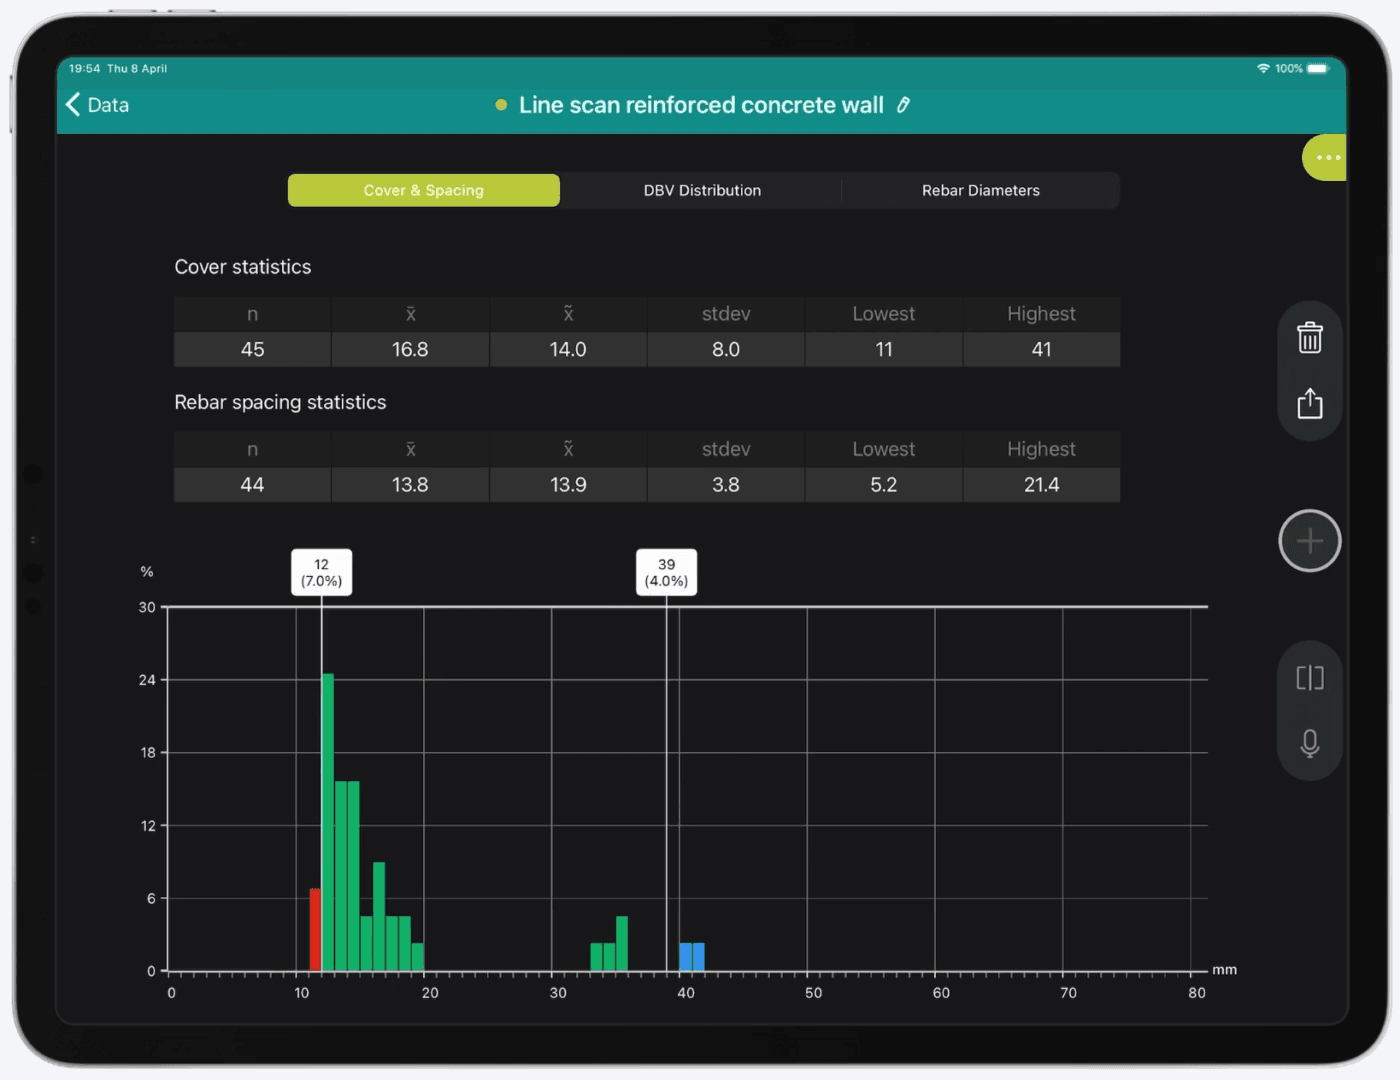Tap the circular plus add button
The image size is (1400, 1080).
tap(1309, 541)
